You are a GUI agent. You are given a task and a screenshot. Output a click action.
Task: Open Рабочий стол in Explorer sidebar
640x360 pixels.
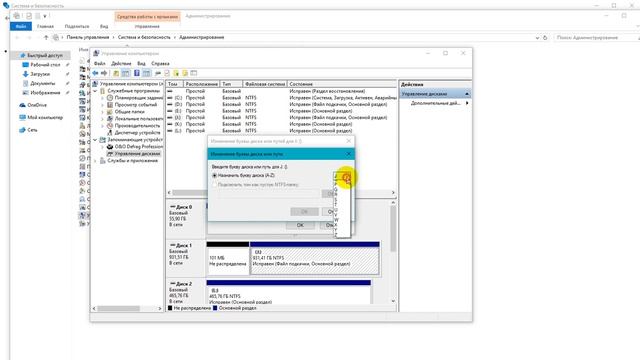(x=45, y=64)
